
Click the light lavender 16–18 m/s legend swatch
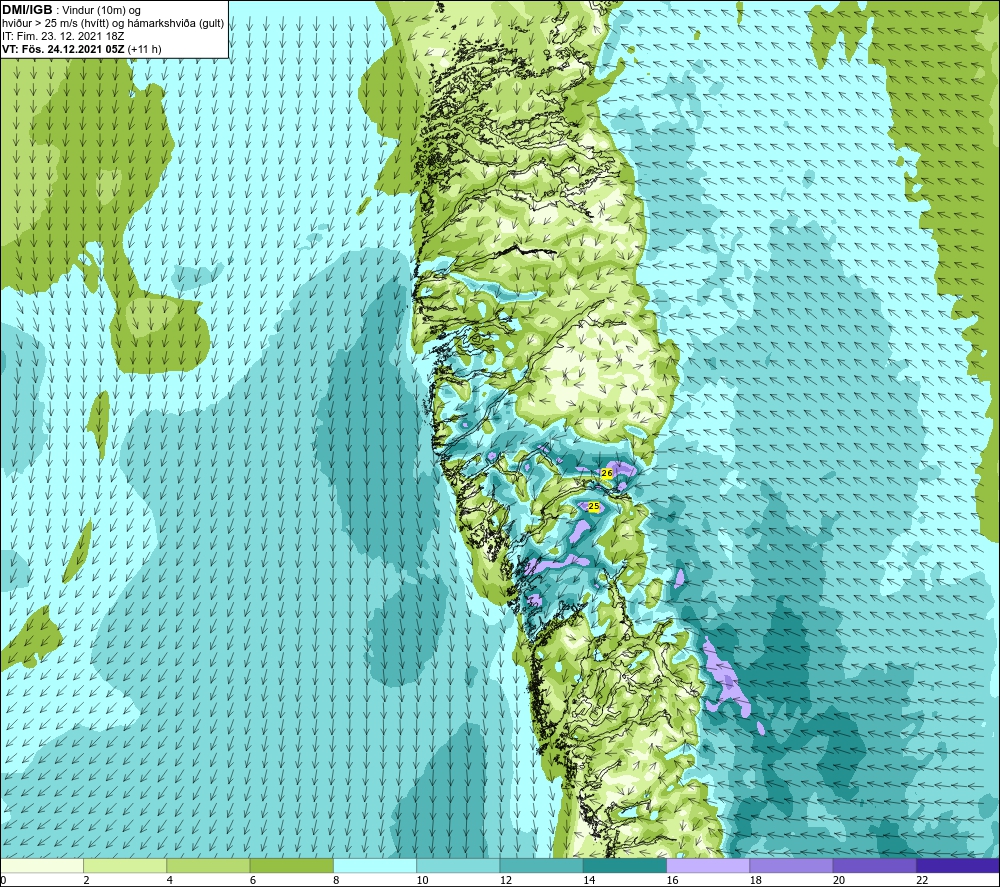click(708, 866)
